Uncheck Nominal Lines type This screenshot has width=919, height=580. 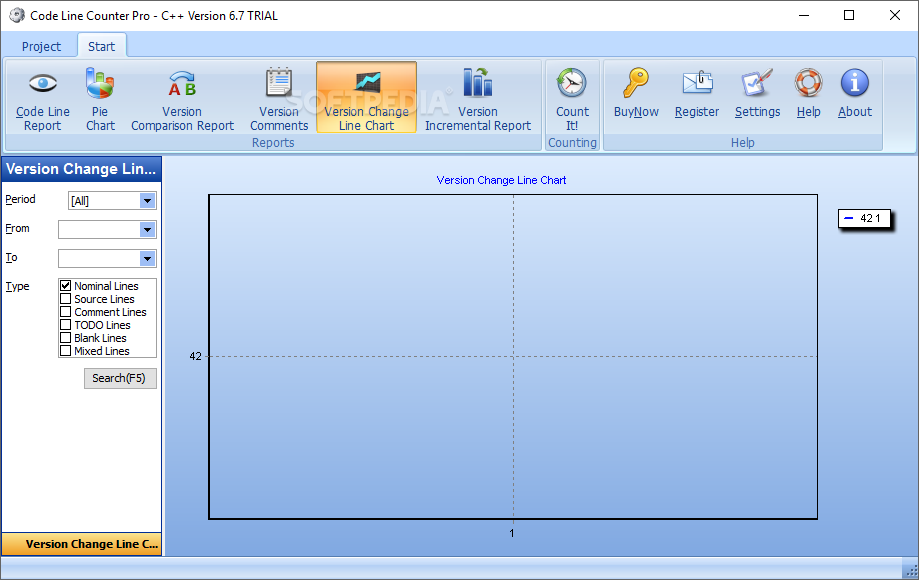66,286
